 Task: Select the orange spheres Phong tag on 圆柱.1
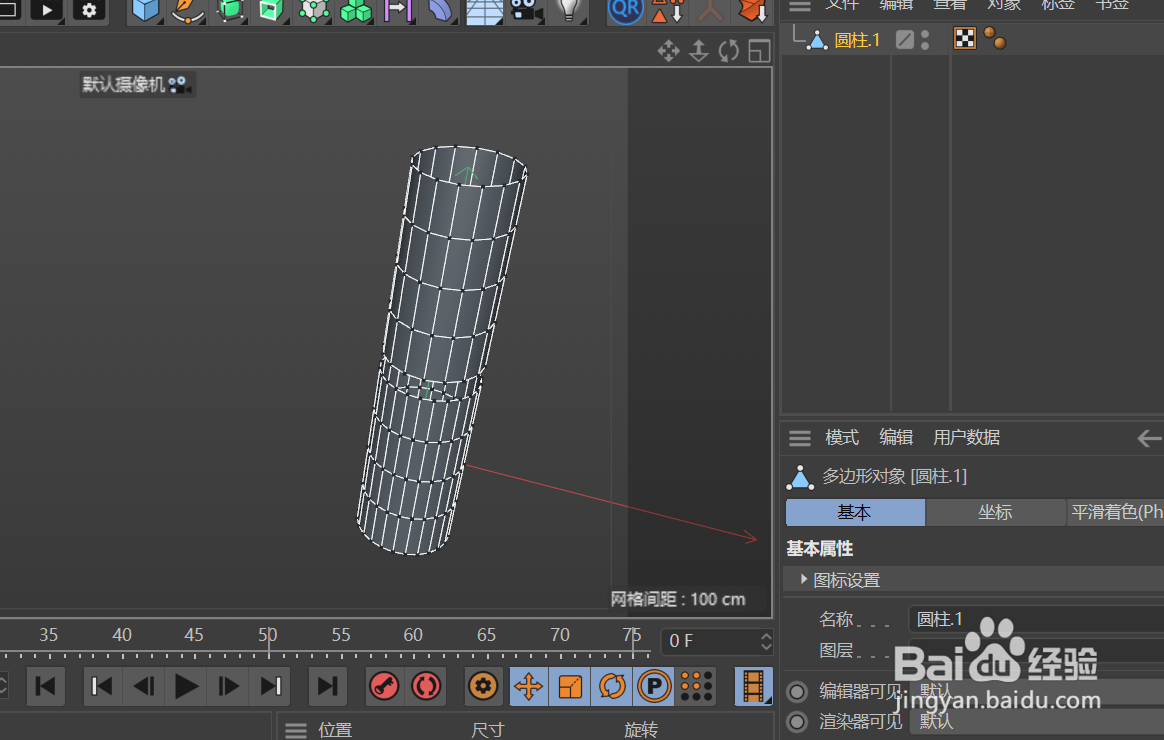[995, 38]
